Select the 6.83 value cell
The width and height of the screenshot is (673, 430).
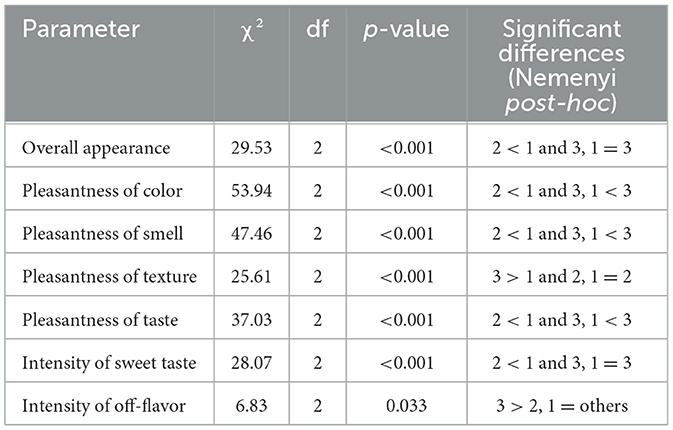point(252,406)
